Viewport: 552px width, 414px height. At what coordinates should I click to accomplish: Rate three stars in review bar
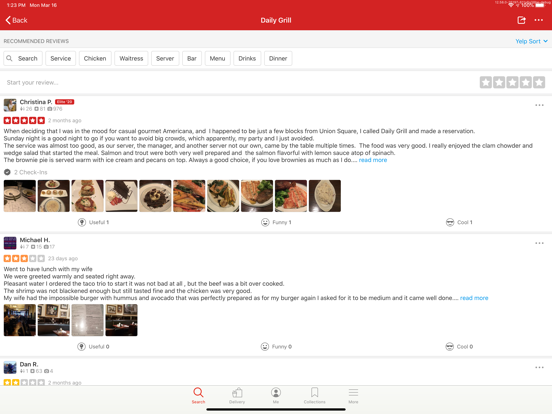pyautogui.click(x=512, y=82)
